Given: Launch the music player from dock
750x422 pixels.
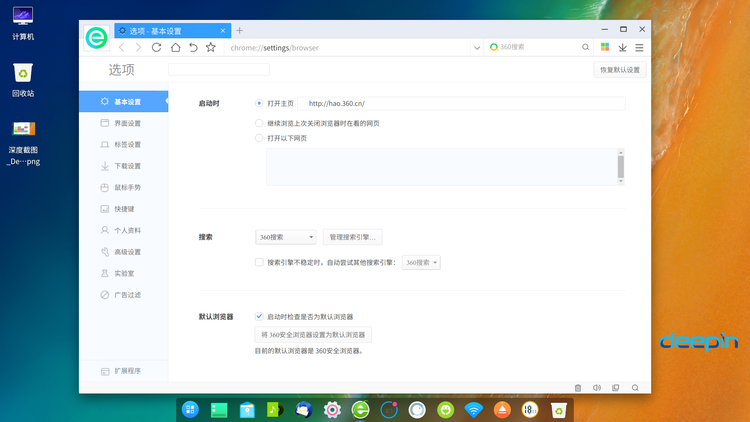Looking at the screenshot, I should (x=275, y=410).
